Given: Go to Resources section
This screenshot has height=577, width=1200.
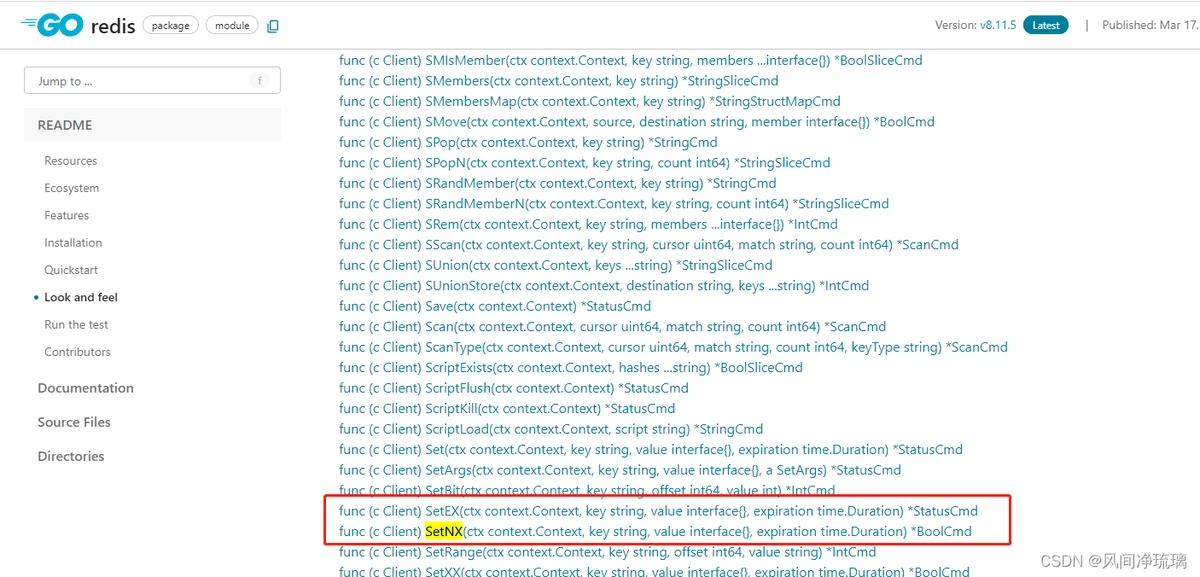Looking at the screenshot, I should [x=71, y=161].
